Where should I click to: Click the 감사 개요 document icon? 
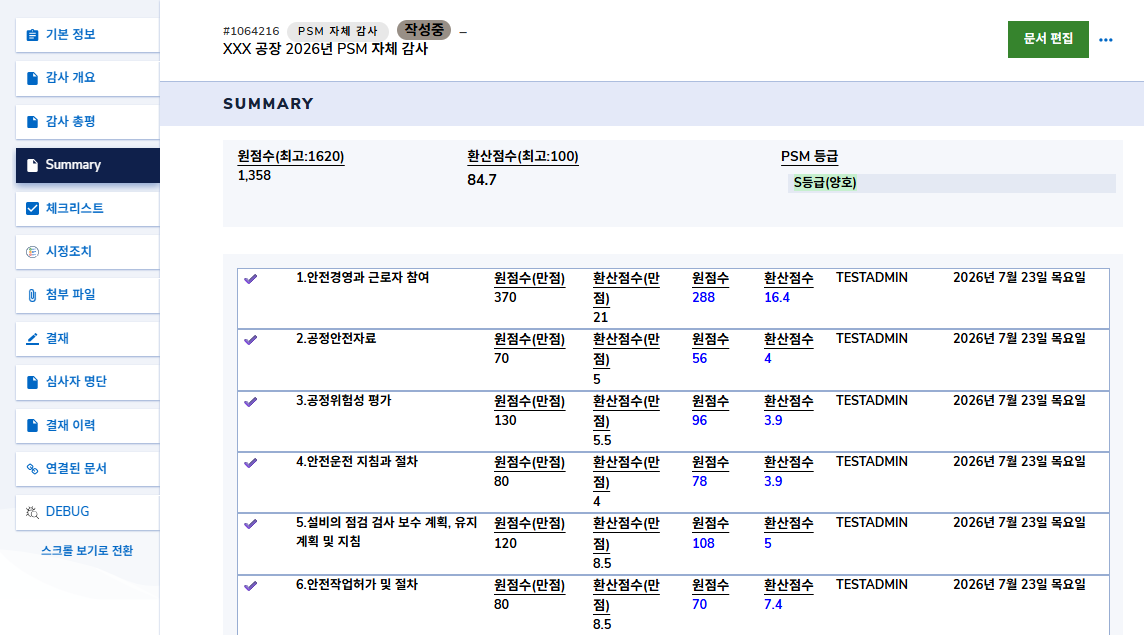tap(32, 78)
